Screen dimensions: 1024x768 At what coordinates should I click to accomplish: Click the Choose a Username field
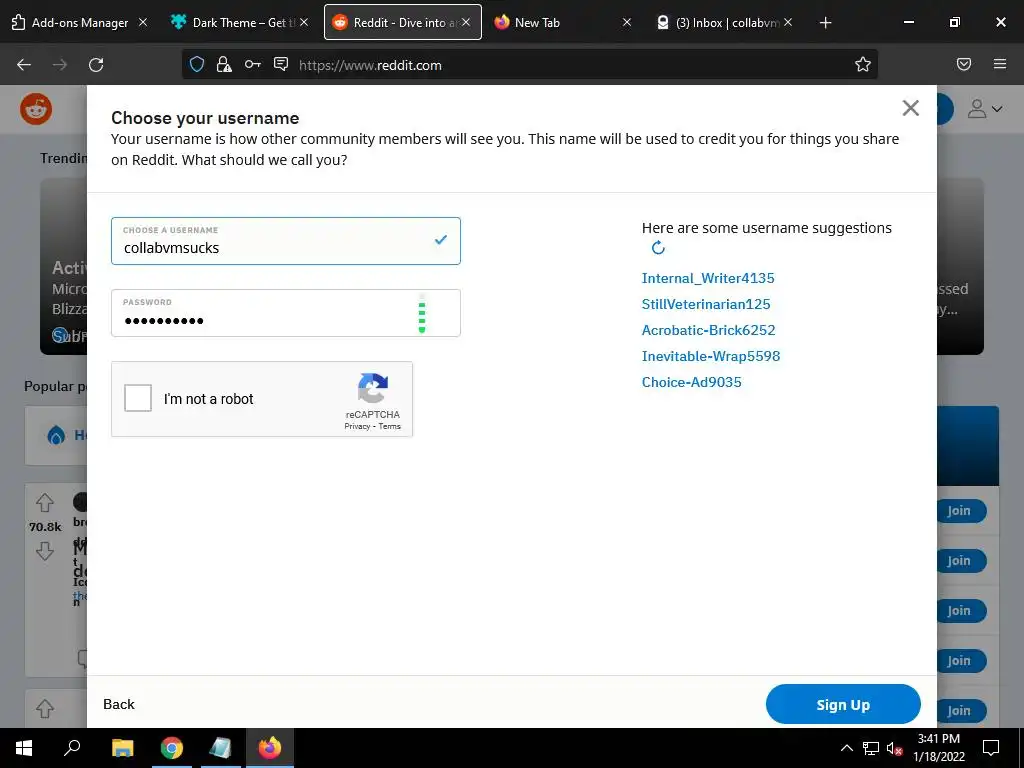point(285,241)
